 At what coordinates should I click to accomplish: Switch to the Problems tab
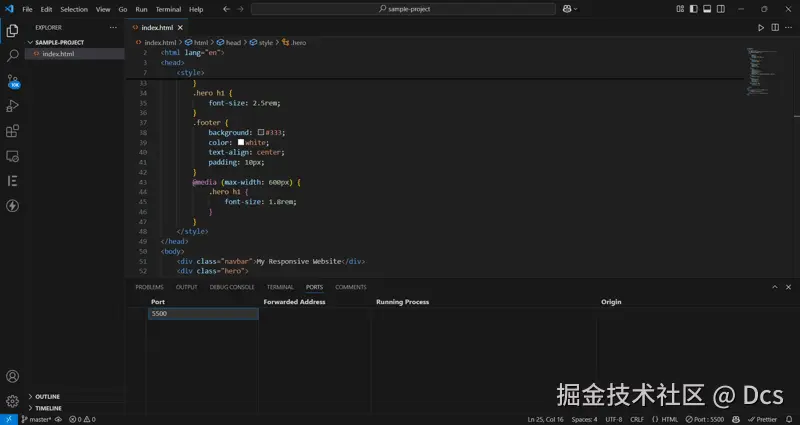click(149, 287)
